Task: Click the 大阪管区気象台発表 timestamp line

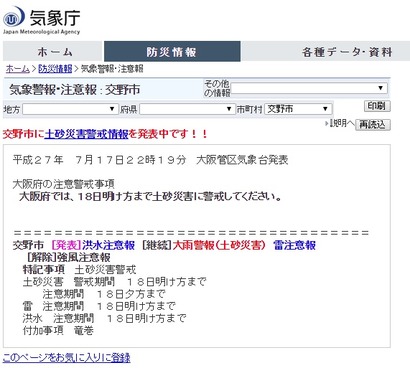Action: 150,160
